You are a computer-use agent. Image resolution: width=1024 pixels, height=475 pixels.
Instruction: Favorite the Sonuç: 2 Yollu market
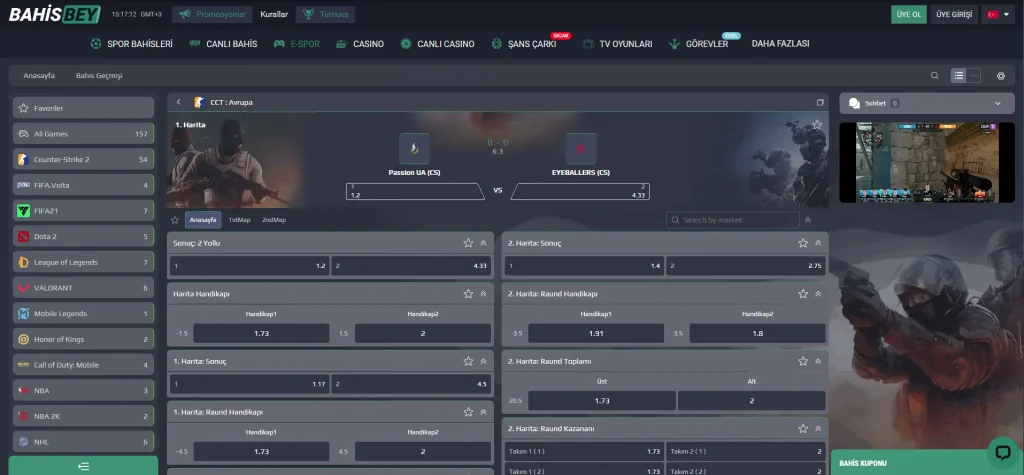click(468, 243)
